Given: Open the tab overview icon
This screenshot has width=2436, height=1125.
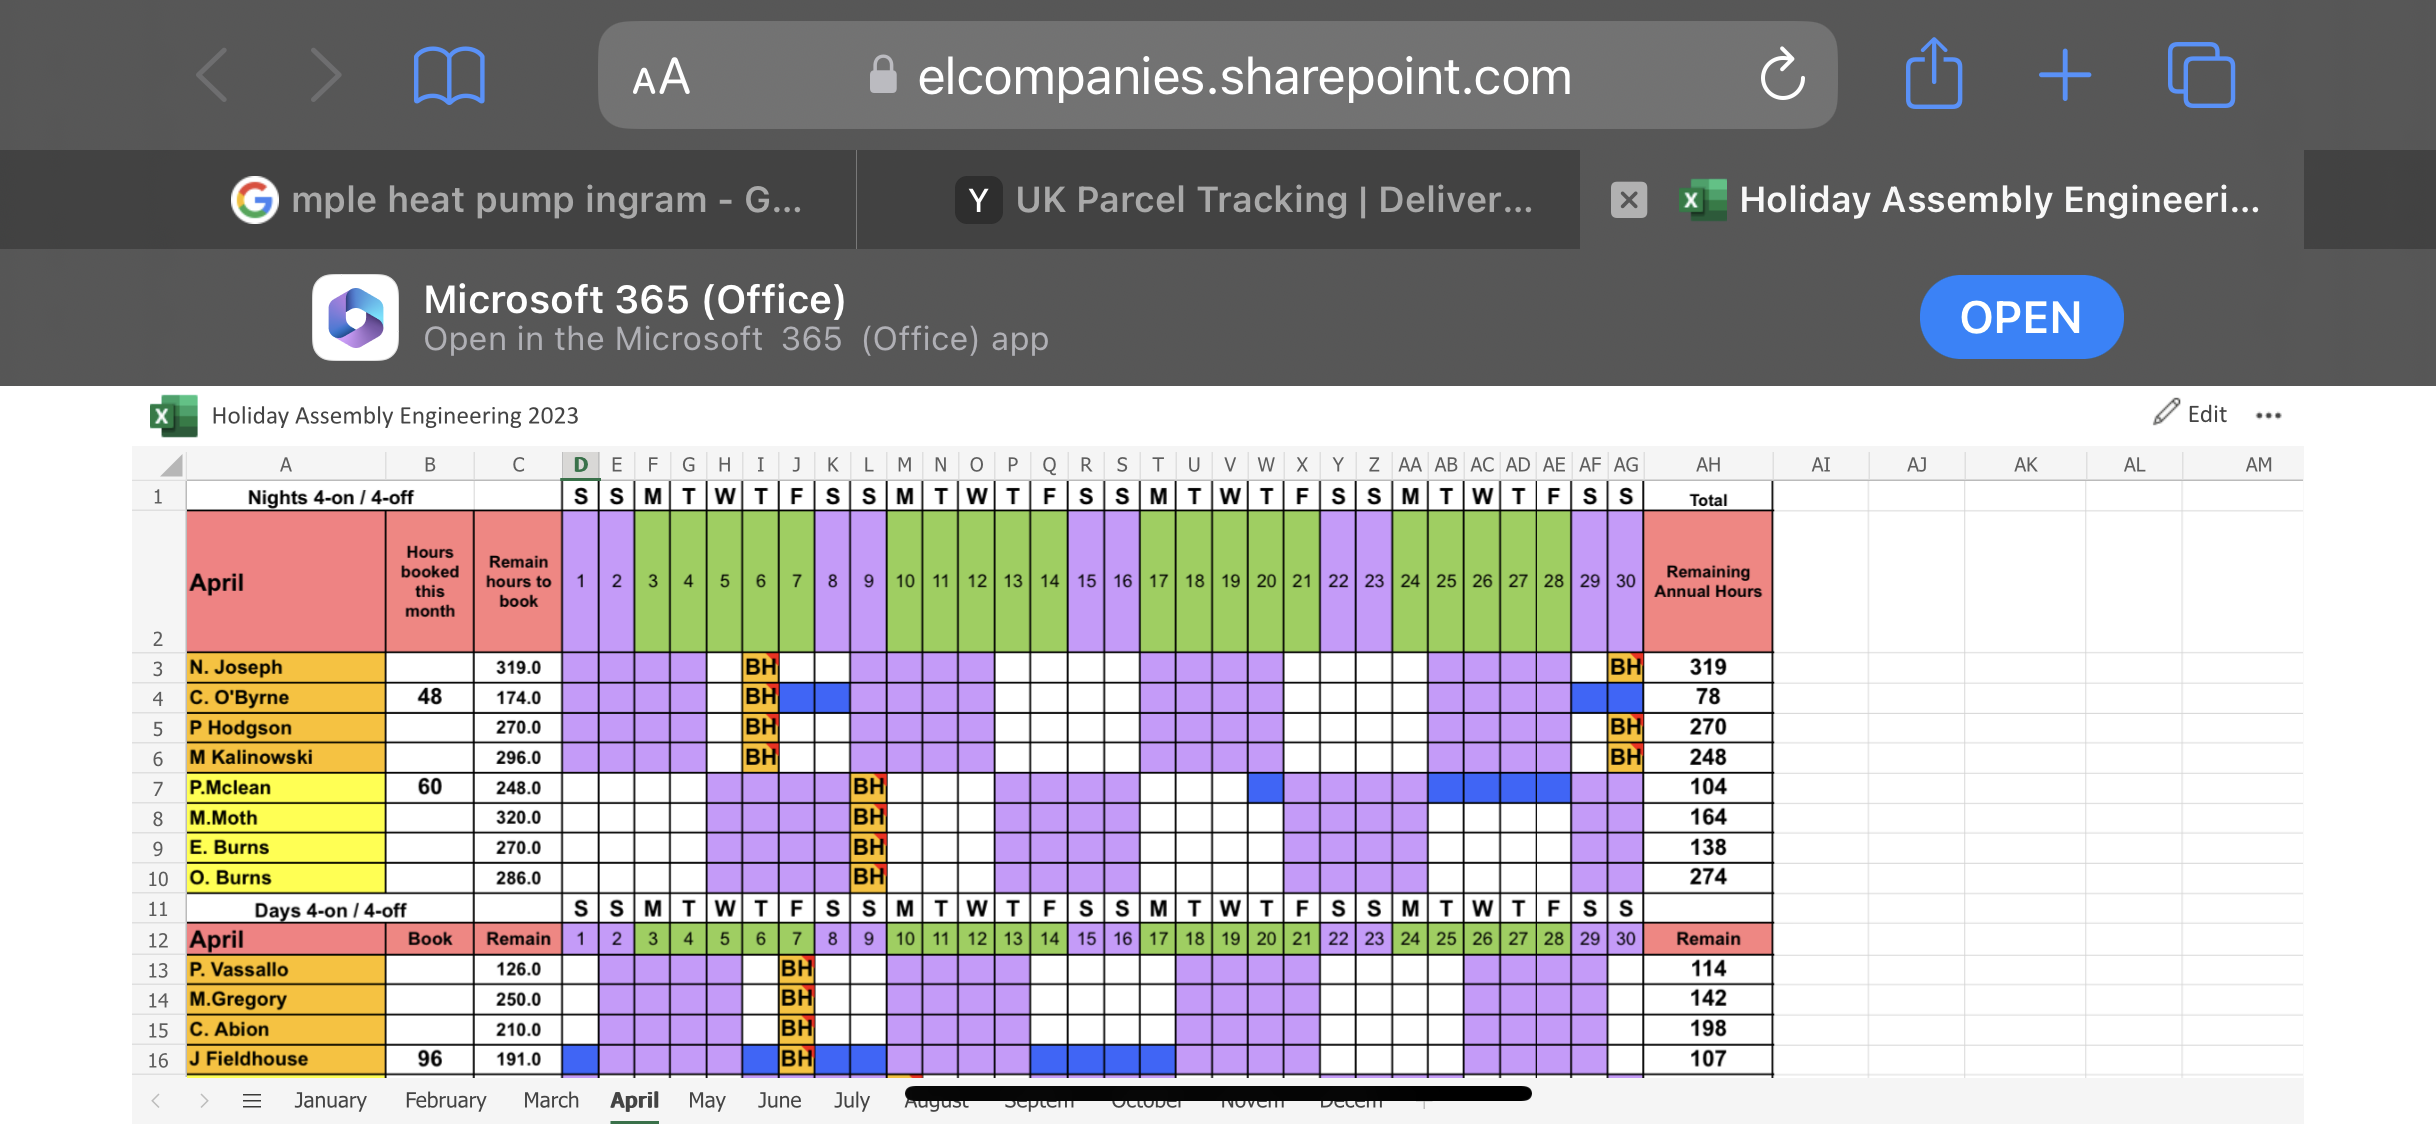Looking at the screenshot, I should (x=2200, y=76).
